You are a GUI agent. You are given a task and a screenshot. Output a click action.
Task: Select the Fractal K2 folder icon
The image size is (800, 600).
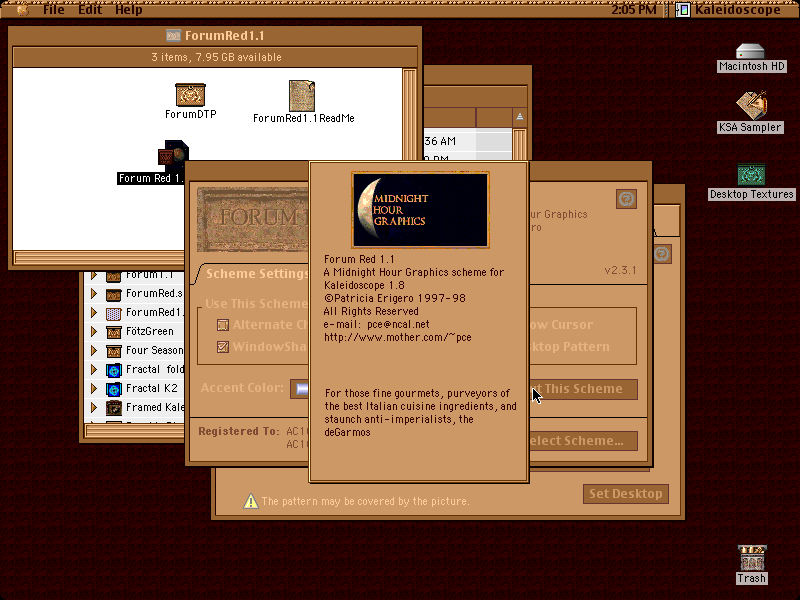click(x=113, y=389)
